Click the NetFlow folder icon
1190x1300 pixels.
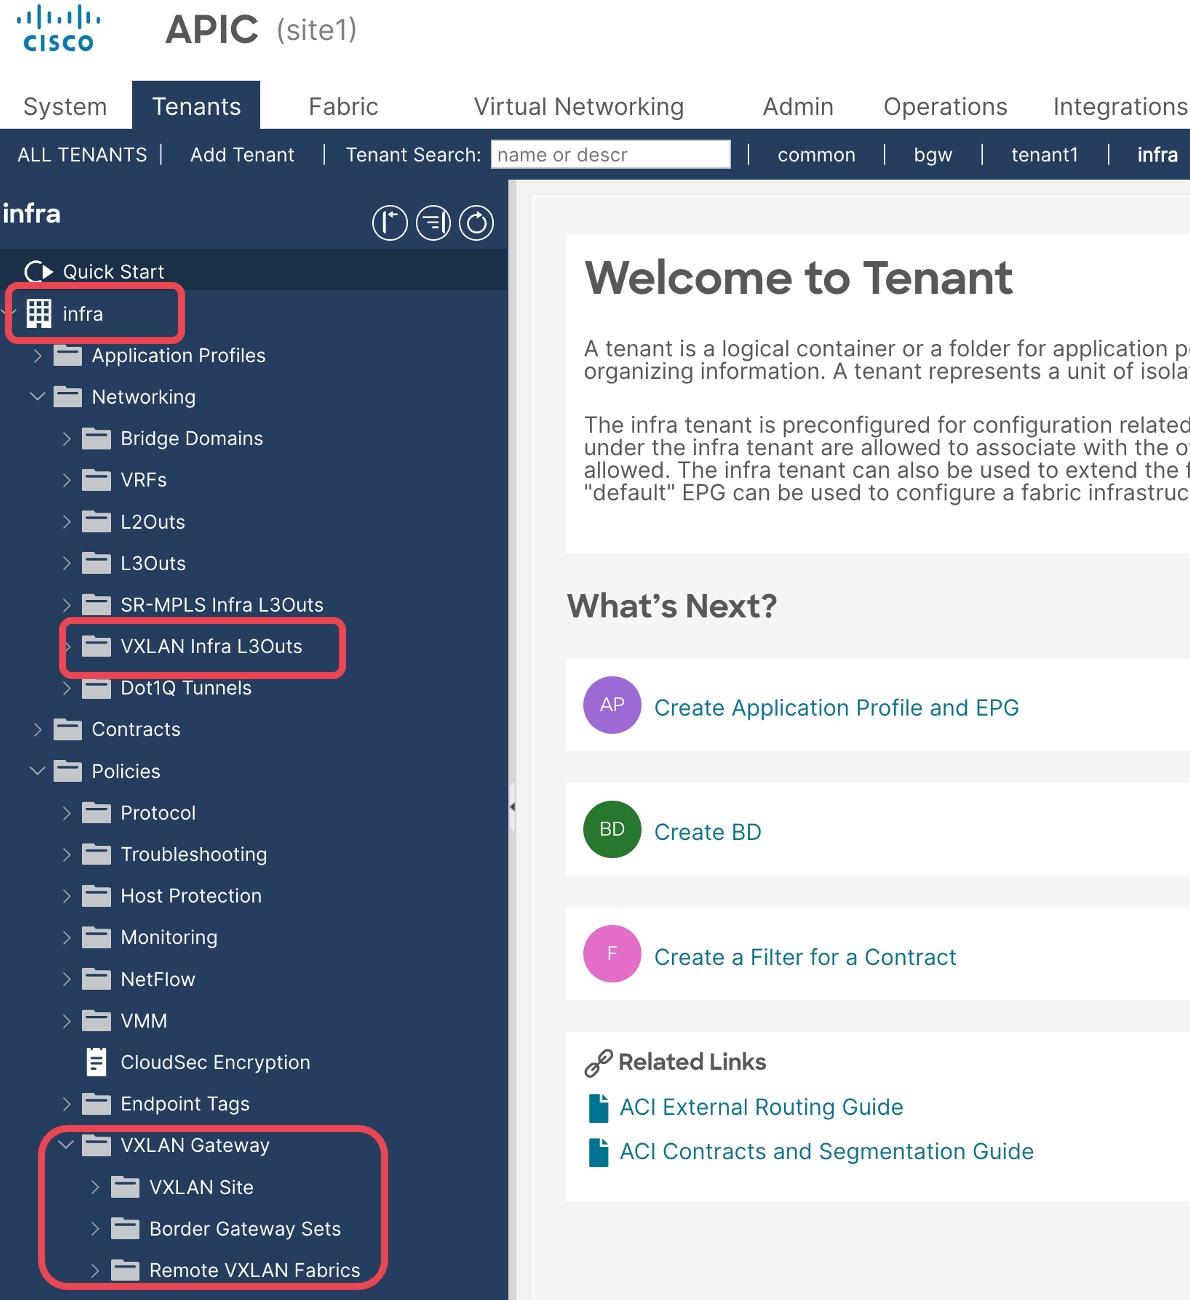97,979
